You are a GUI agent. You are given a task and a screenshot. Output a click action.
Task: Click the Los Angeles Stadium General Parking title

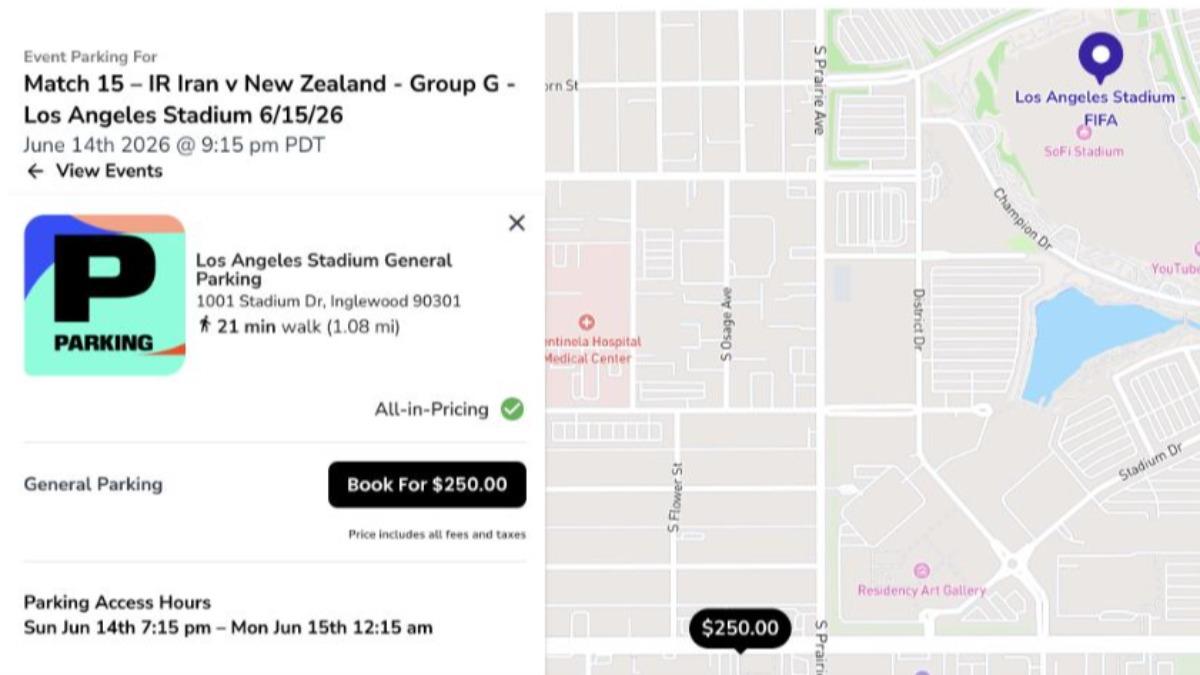[323, 269]
